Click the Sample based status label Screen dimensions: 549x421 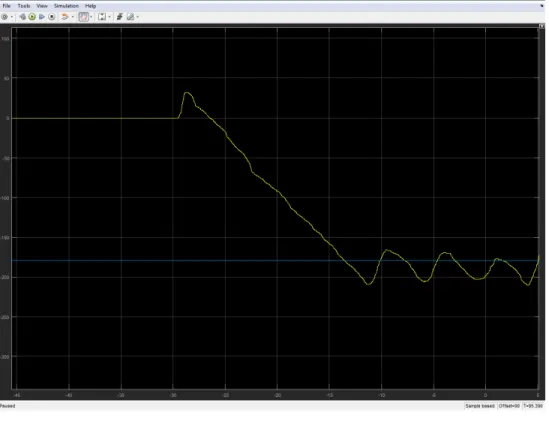pos(480,406)
